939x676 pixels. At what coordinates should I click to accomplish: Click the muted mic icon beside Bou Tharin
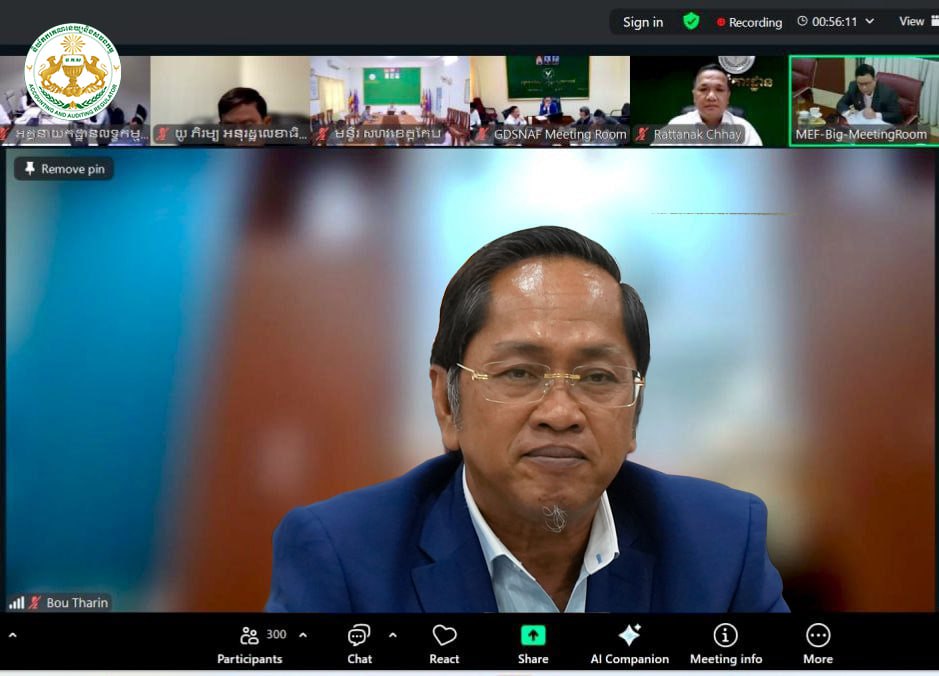tap(35, 603)
